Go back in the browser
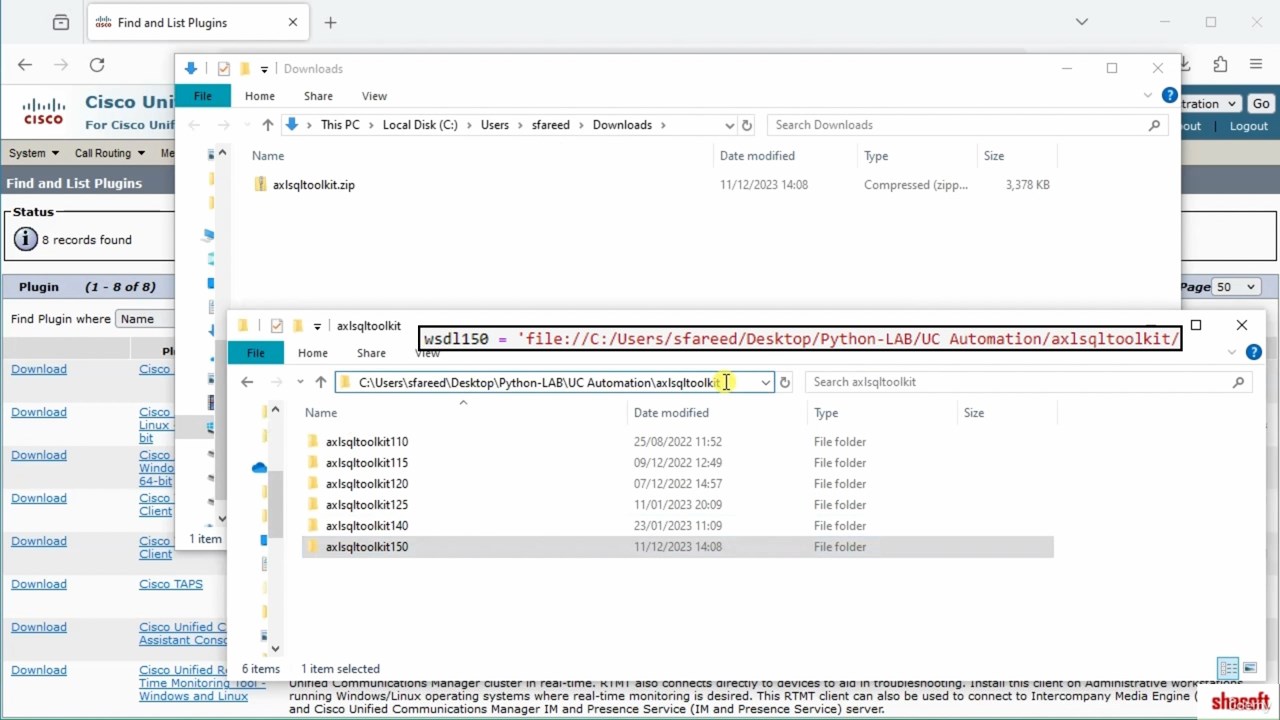1280x720 pixels. (x=25, y=65)
